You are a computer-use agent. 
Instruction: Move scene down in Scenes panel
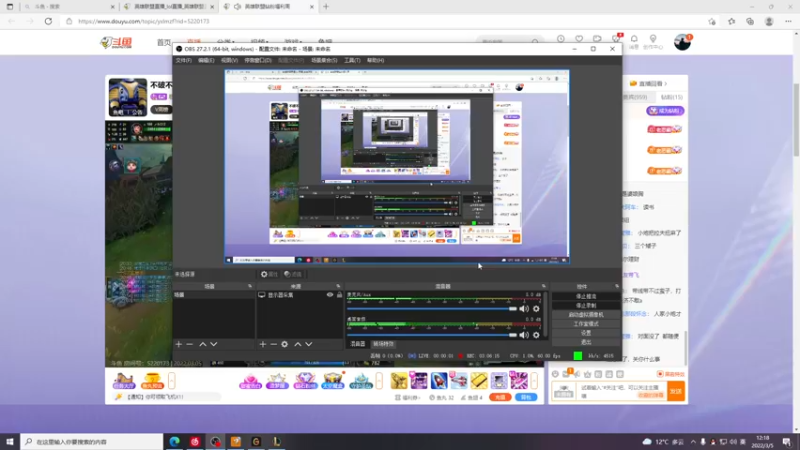click(214, 344)
